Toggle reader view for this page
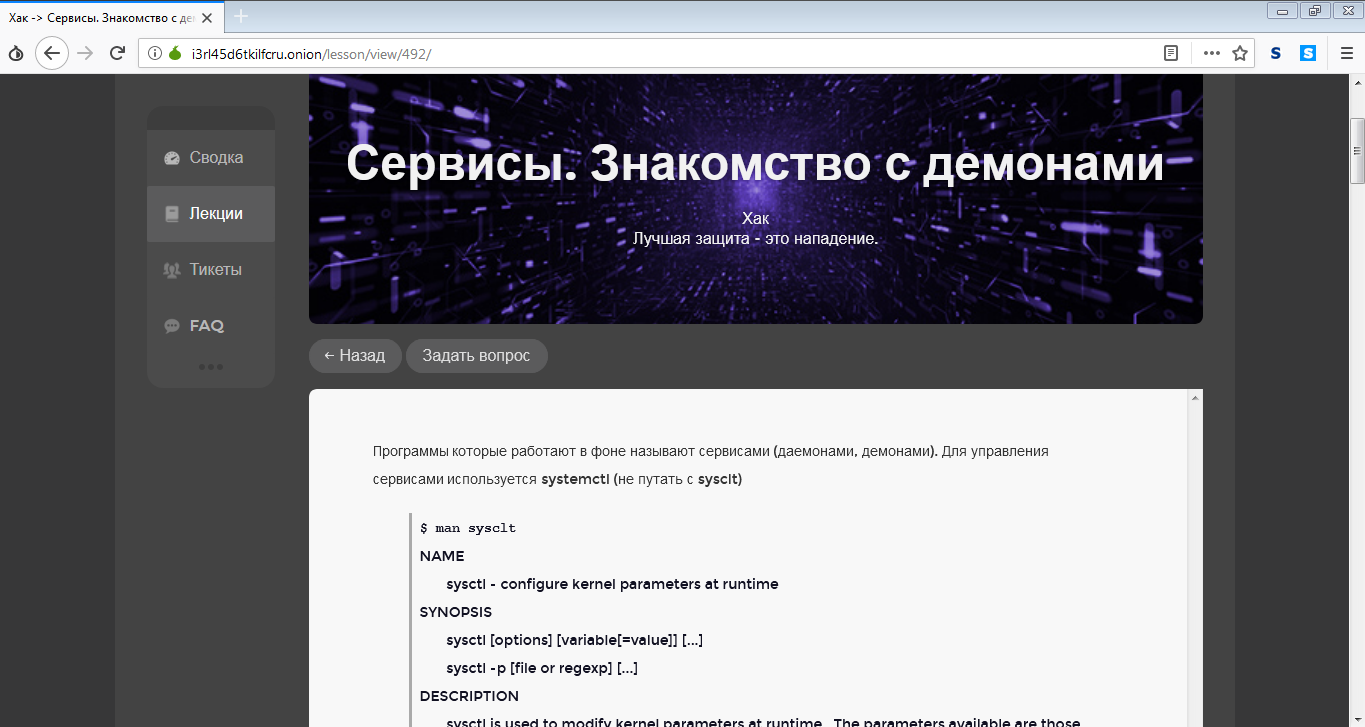Screen dimensions: 1365x727 point(1171,53)
